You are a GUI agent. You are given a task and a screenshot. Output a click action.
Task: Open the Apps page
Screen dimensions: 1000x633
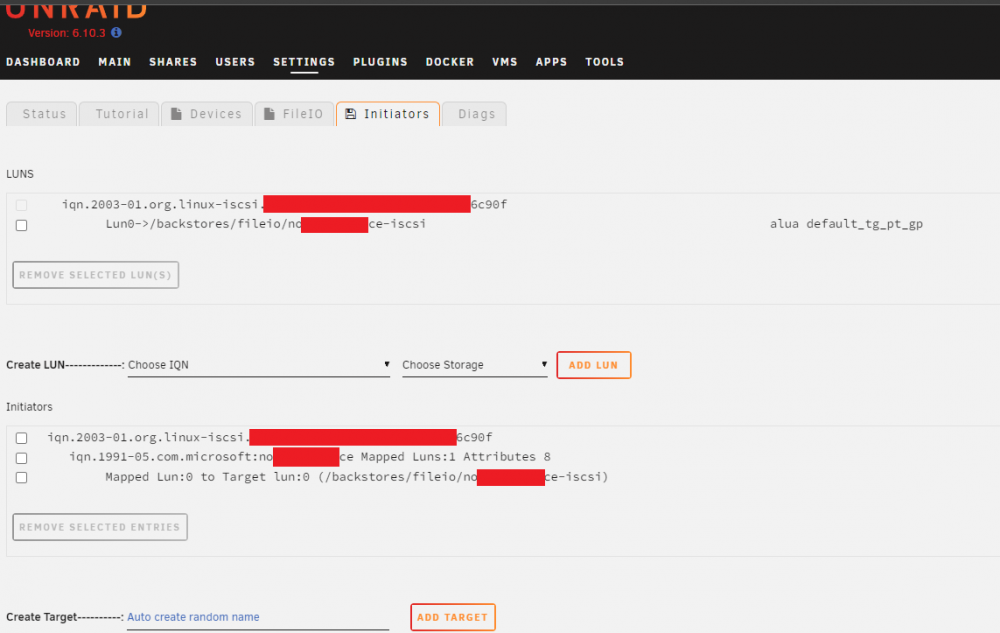552,62
